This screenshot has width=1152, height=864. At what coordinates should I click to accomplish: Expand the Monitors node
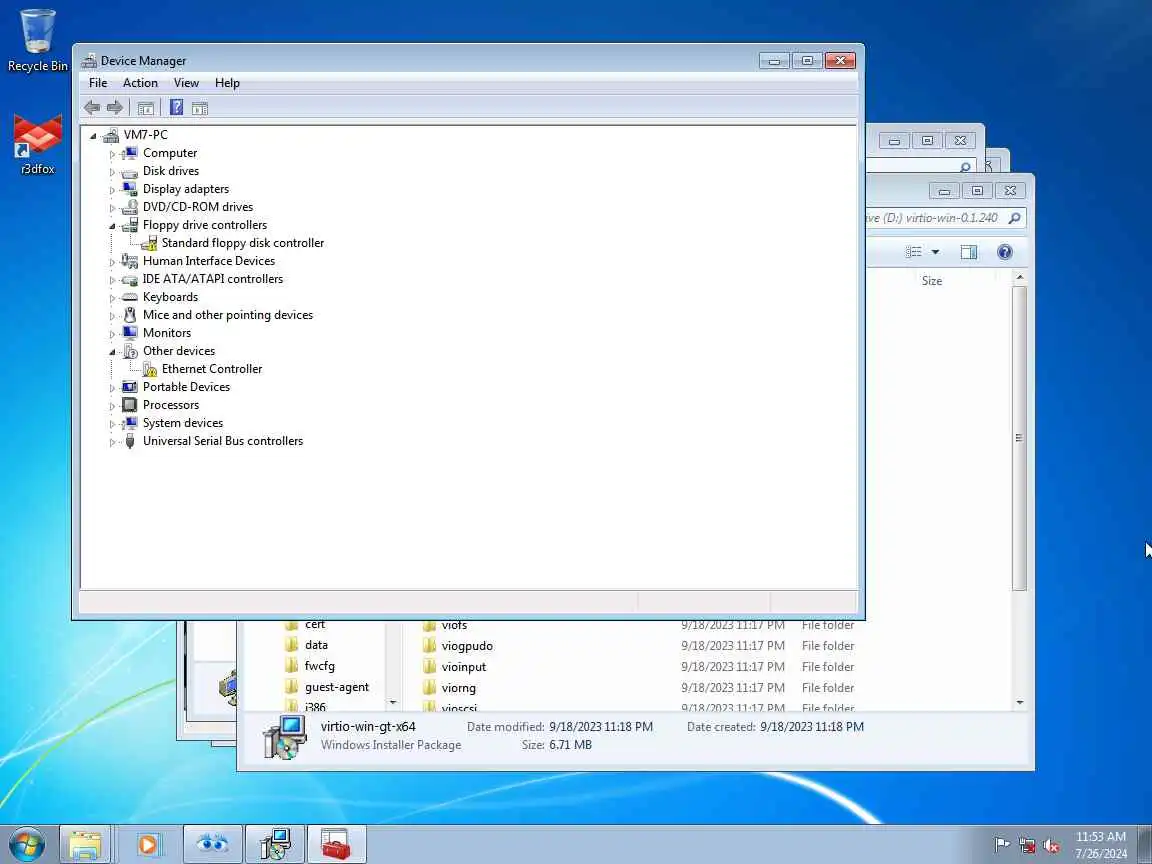112,334
